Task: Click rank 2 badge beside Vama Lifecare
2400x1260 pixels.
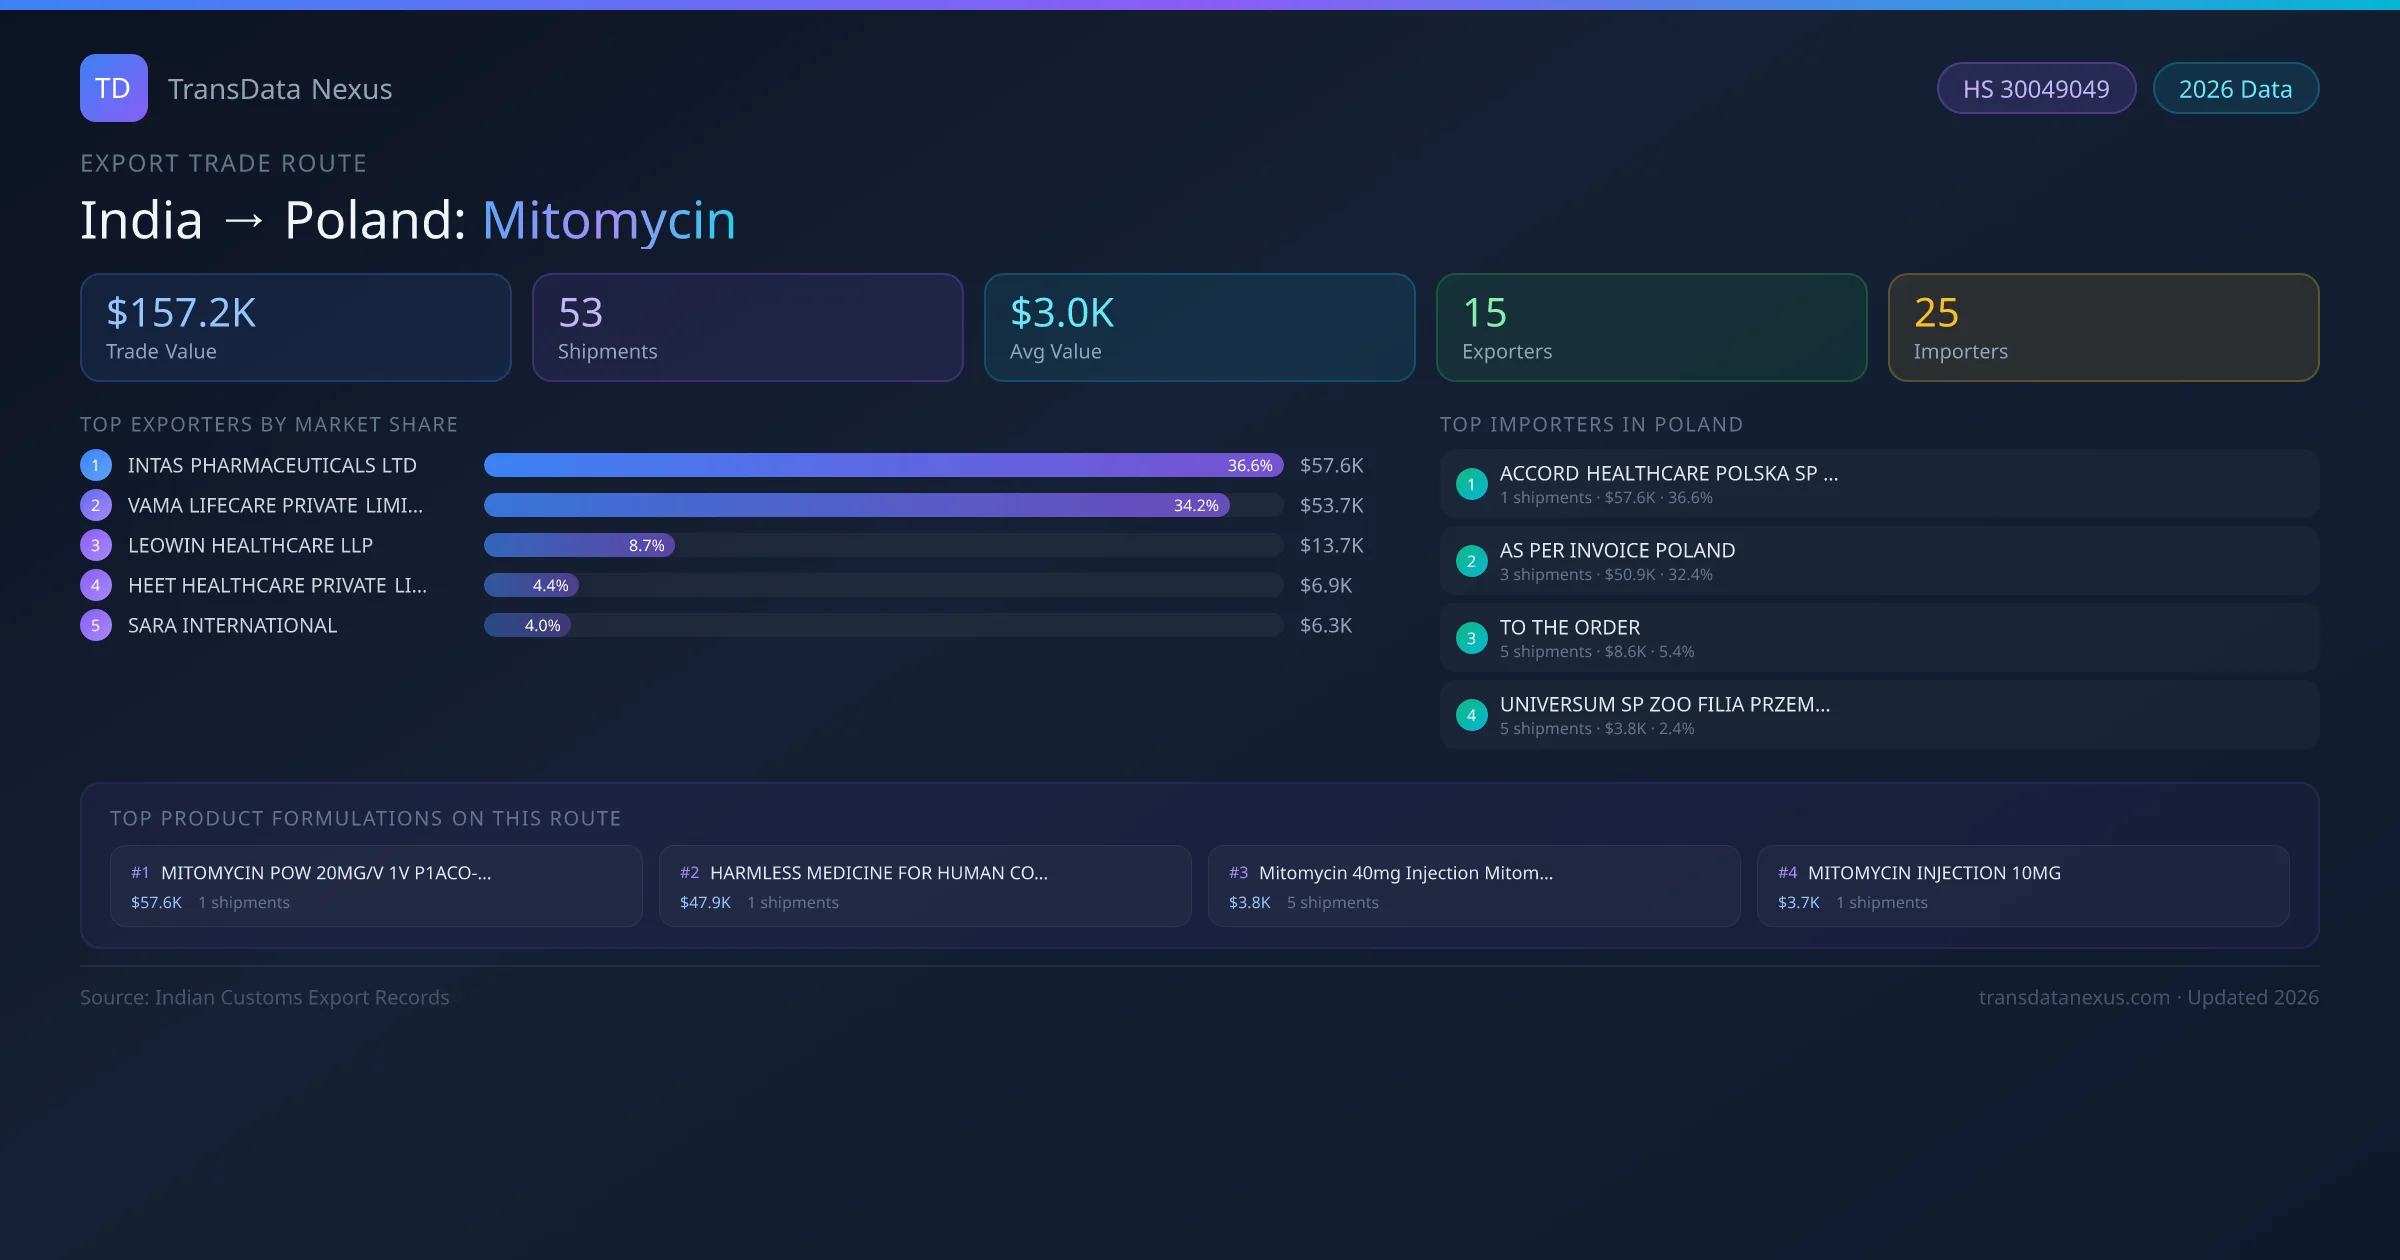Action: pos(96,505)
